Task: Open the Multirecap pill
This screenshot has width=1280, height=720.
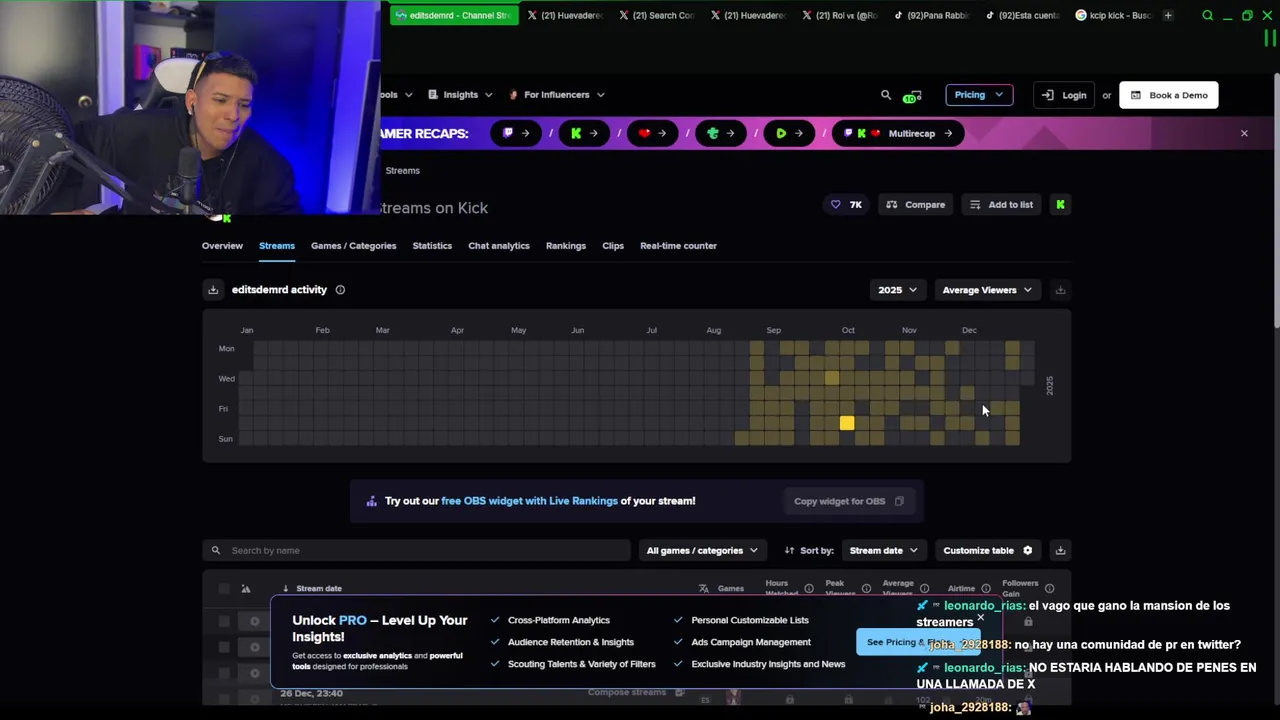Action: tap(898, 133)
